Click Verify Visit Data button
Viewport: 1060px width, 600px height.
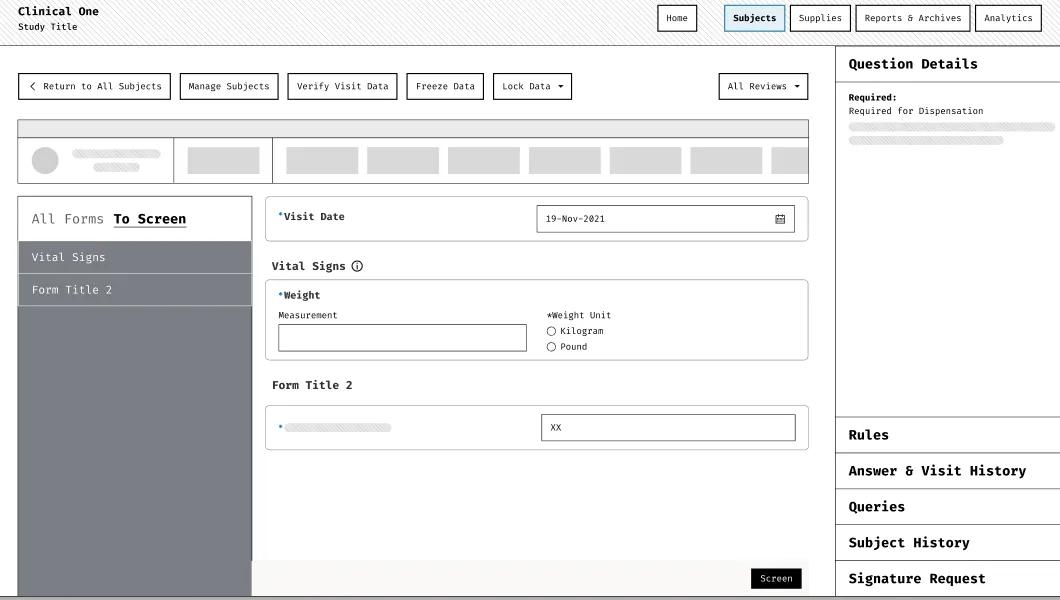(342, 86)
